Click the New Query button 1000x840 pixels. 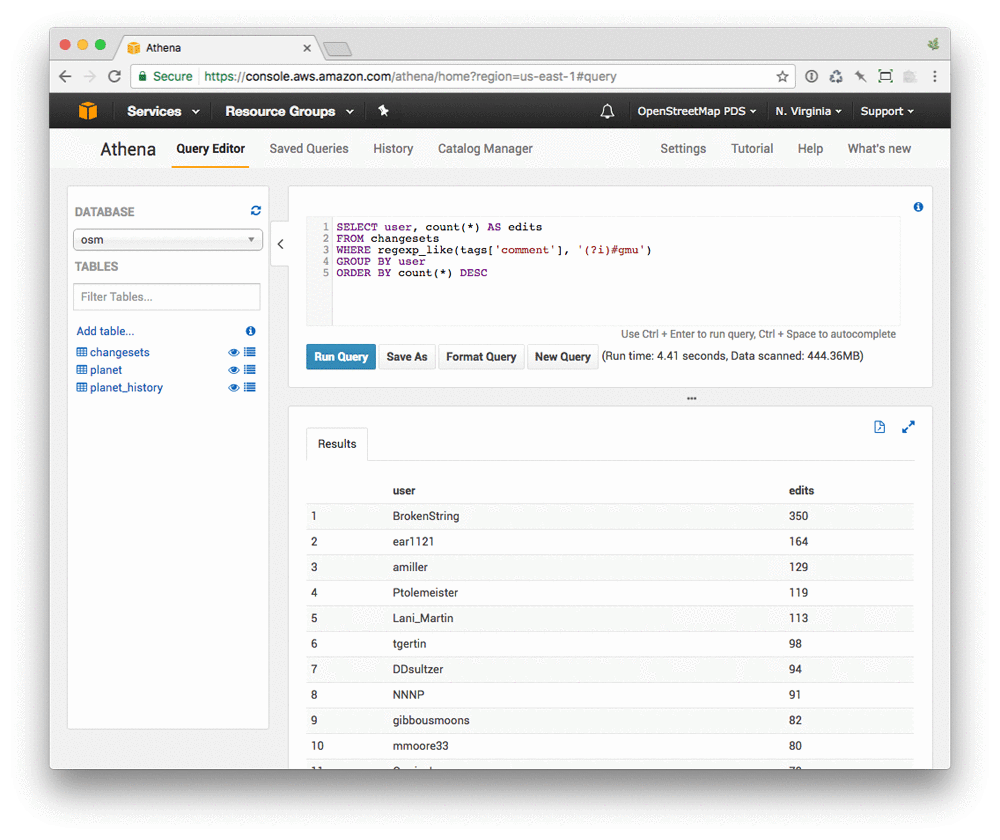tap(562, 357)
